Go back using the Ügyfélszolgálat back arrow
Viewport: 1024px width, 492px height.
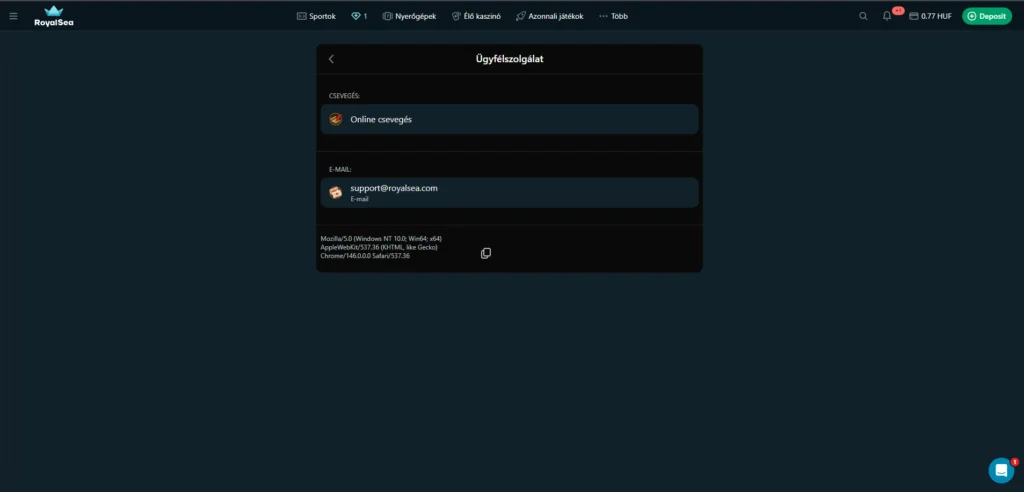[x=331, y=59]
